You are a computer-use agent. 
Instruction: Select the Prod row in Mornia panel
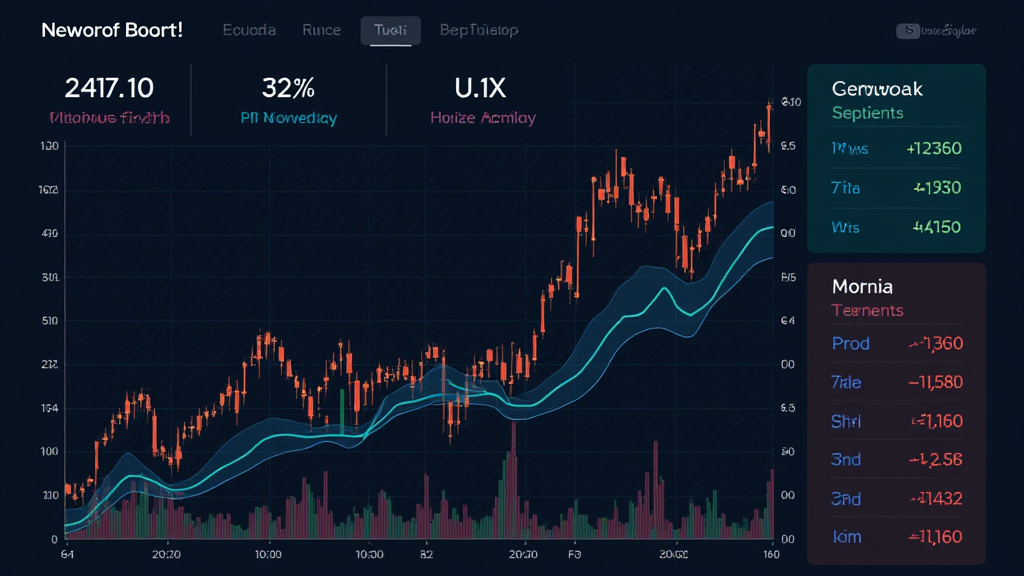point(895,344)
